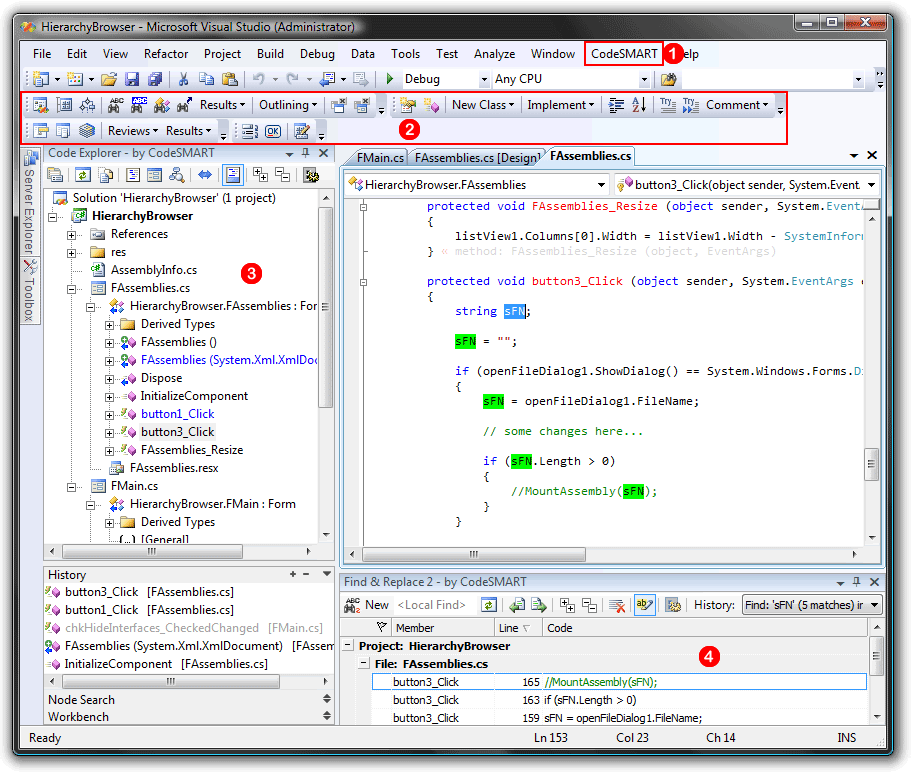Click the options gear icon in Find & Replace
The width and height of the screenshot is (911, 773).
673,605
